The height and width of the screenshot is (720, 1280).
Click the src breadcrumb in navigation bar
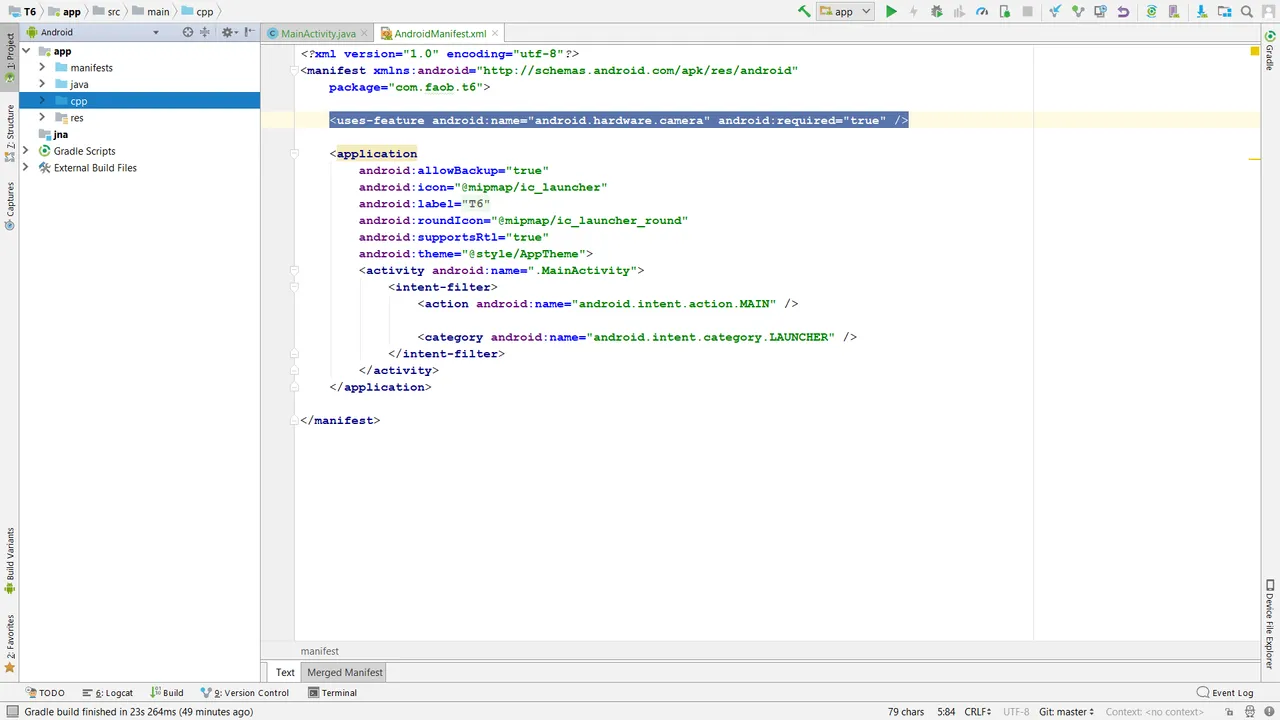107,12
